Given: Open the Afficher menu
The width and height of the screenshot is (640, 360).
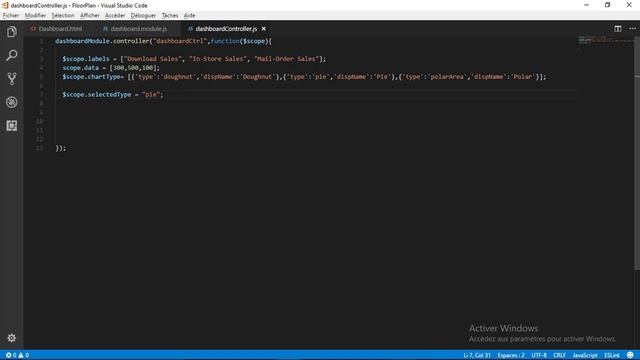Looking at the screenshot, I should (90, 16).
